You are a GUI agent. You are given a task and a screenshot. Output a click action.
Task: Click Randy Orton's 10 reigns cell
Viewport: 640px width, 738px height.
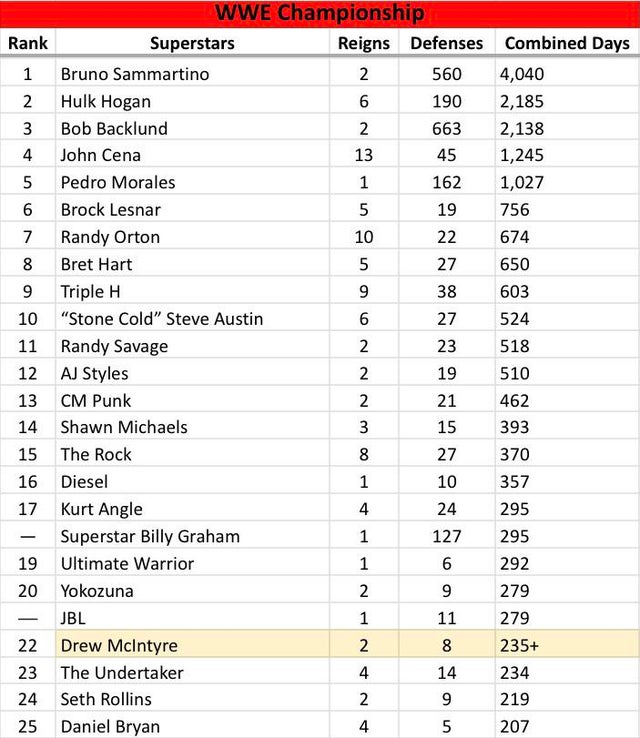(x=363, y=237)
